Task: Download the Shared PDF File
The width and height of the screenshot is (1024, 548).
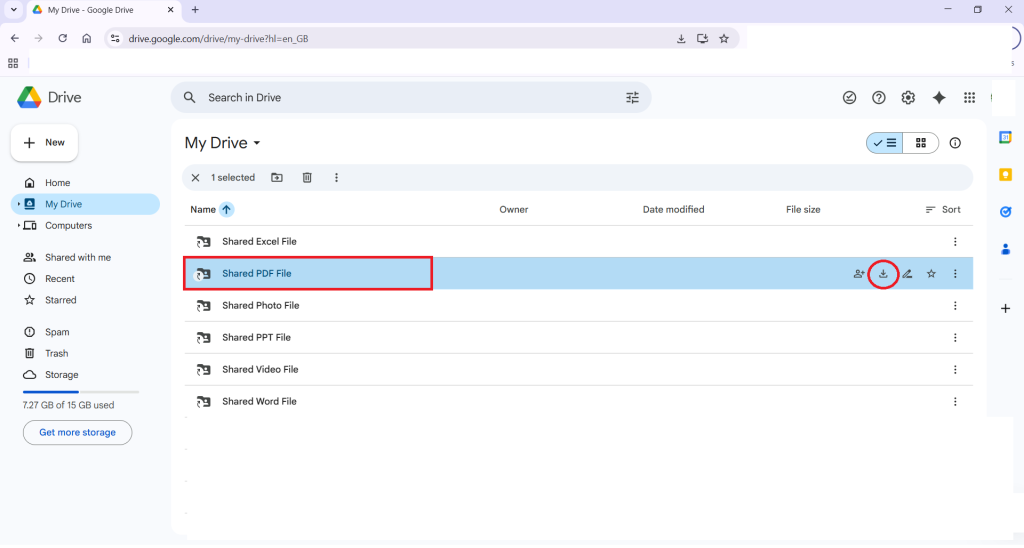Action: tap(883, 274)
